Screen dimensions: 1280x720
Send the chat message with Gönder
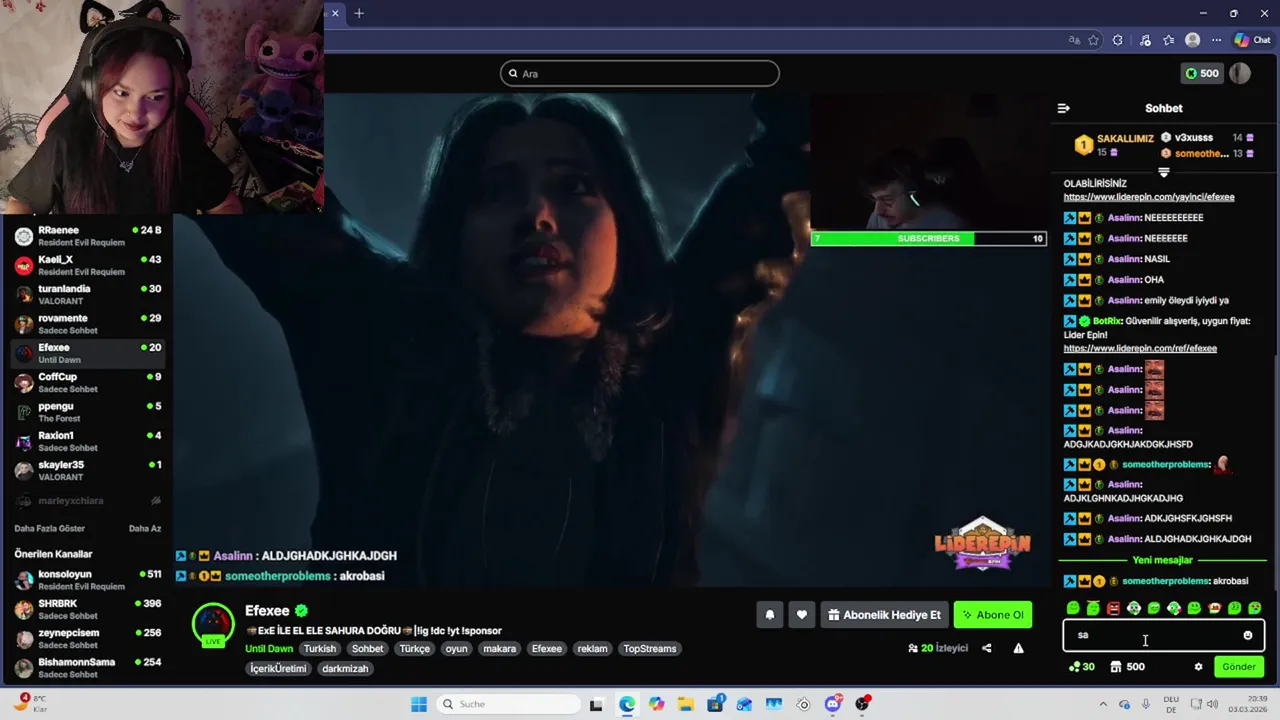click(x=1239, y=667)
